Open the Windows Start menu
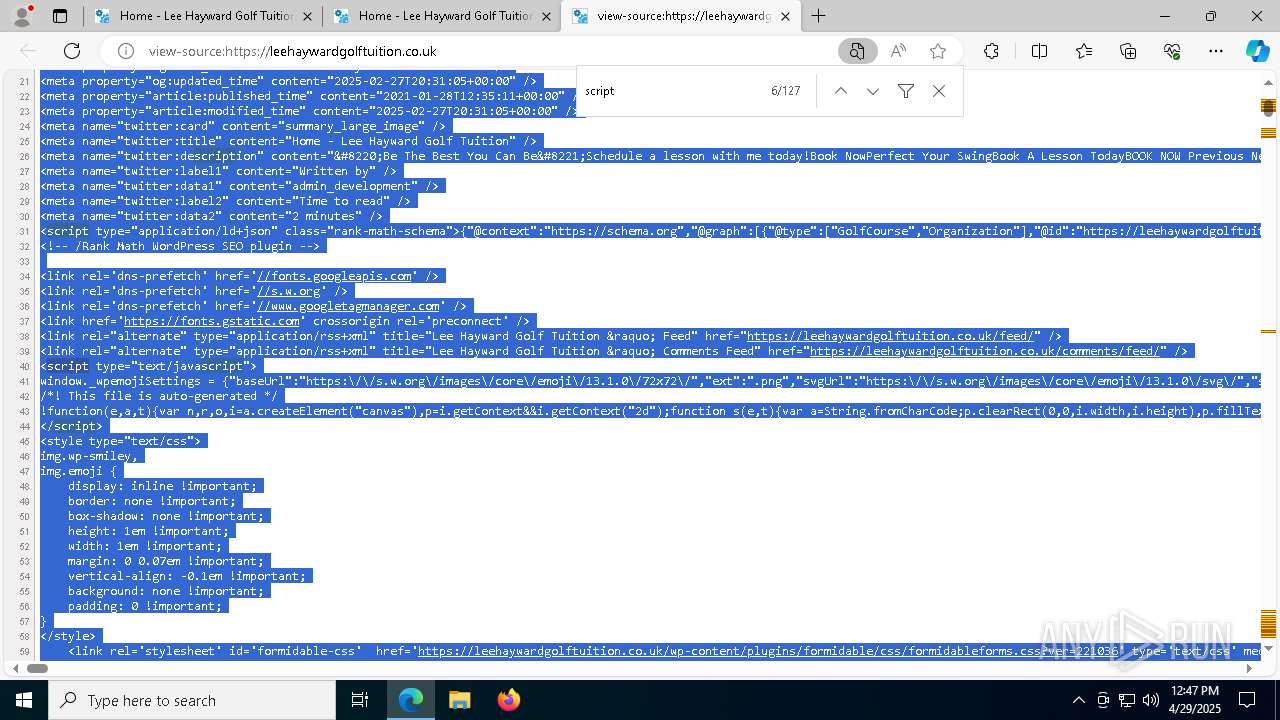 (24, 700)
